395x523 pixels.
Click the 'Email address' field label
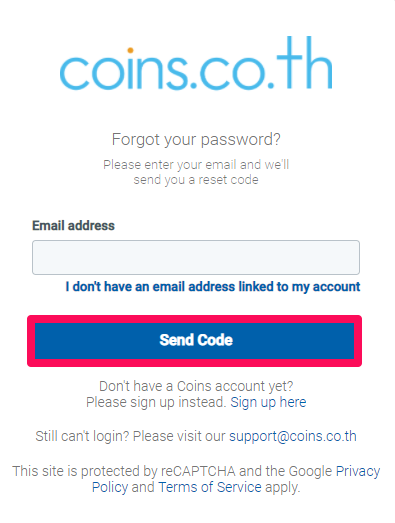pos(73,226)
